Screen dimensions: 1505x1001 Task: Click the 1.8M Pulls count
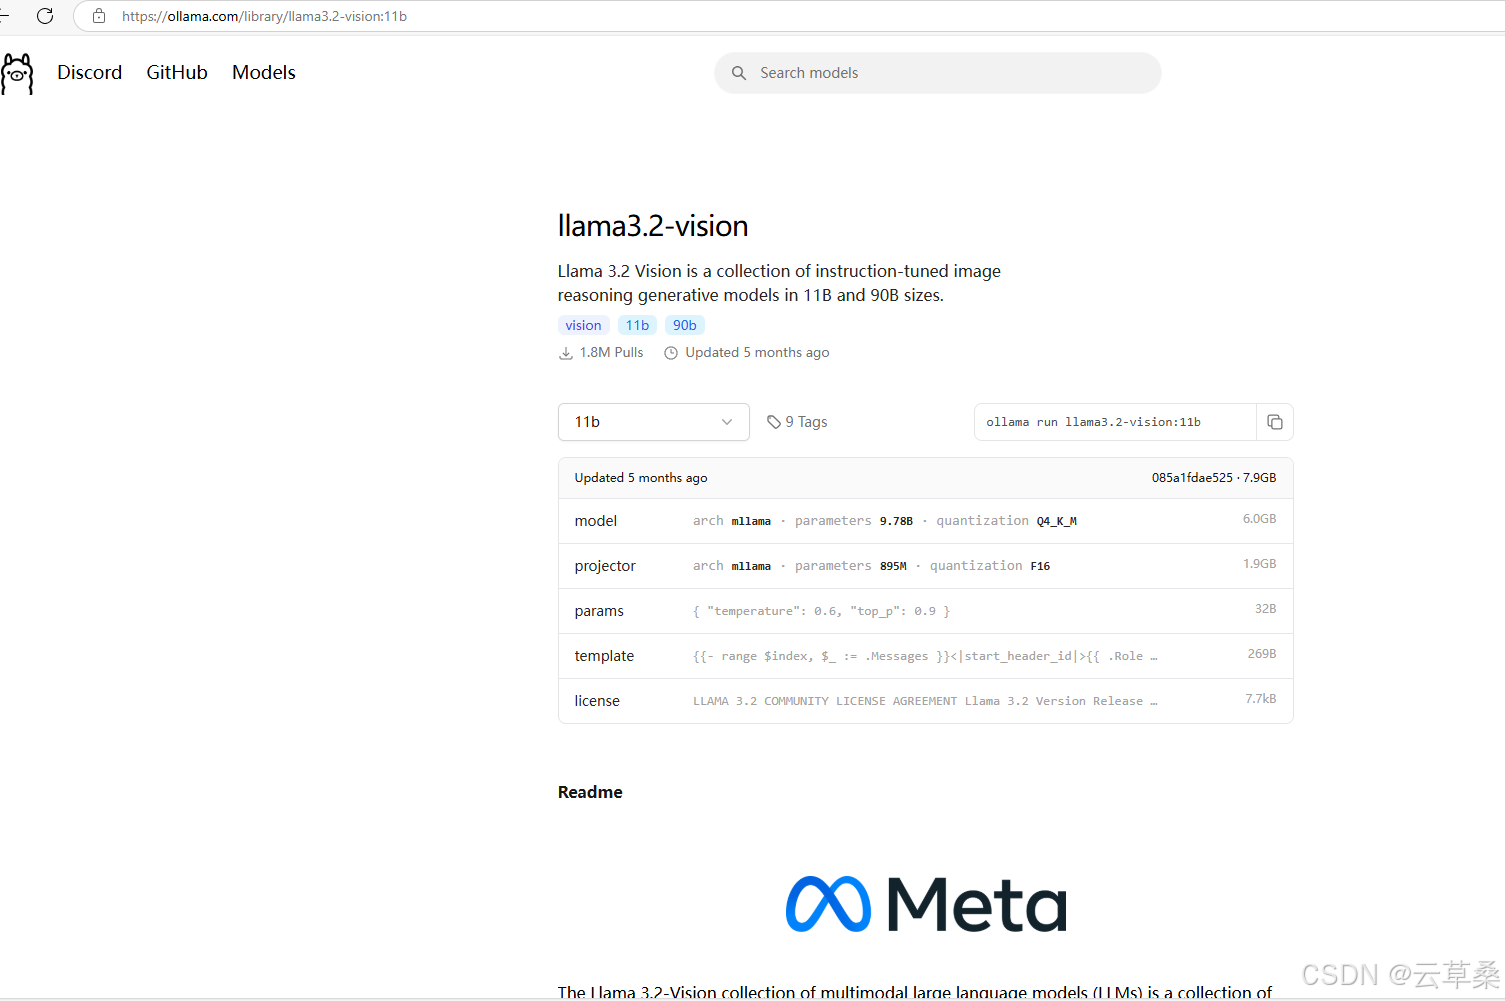pyautogui.click(x=611, y=353)
